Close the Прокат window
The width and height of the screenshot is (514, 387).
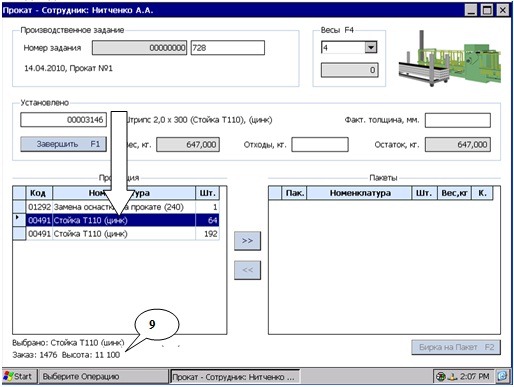502,10
